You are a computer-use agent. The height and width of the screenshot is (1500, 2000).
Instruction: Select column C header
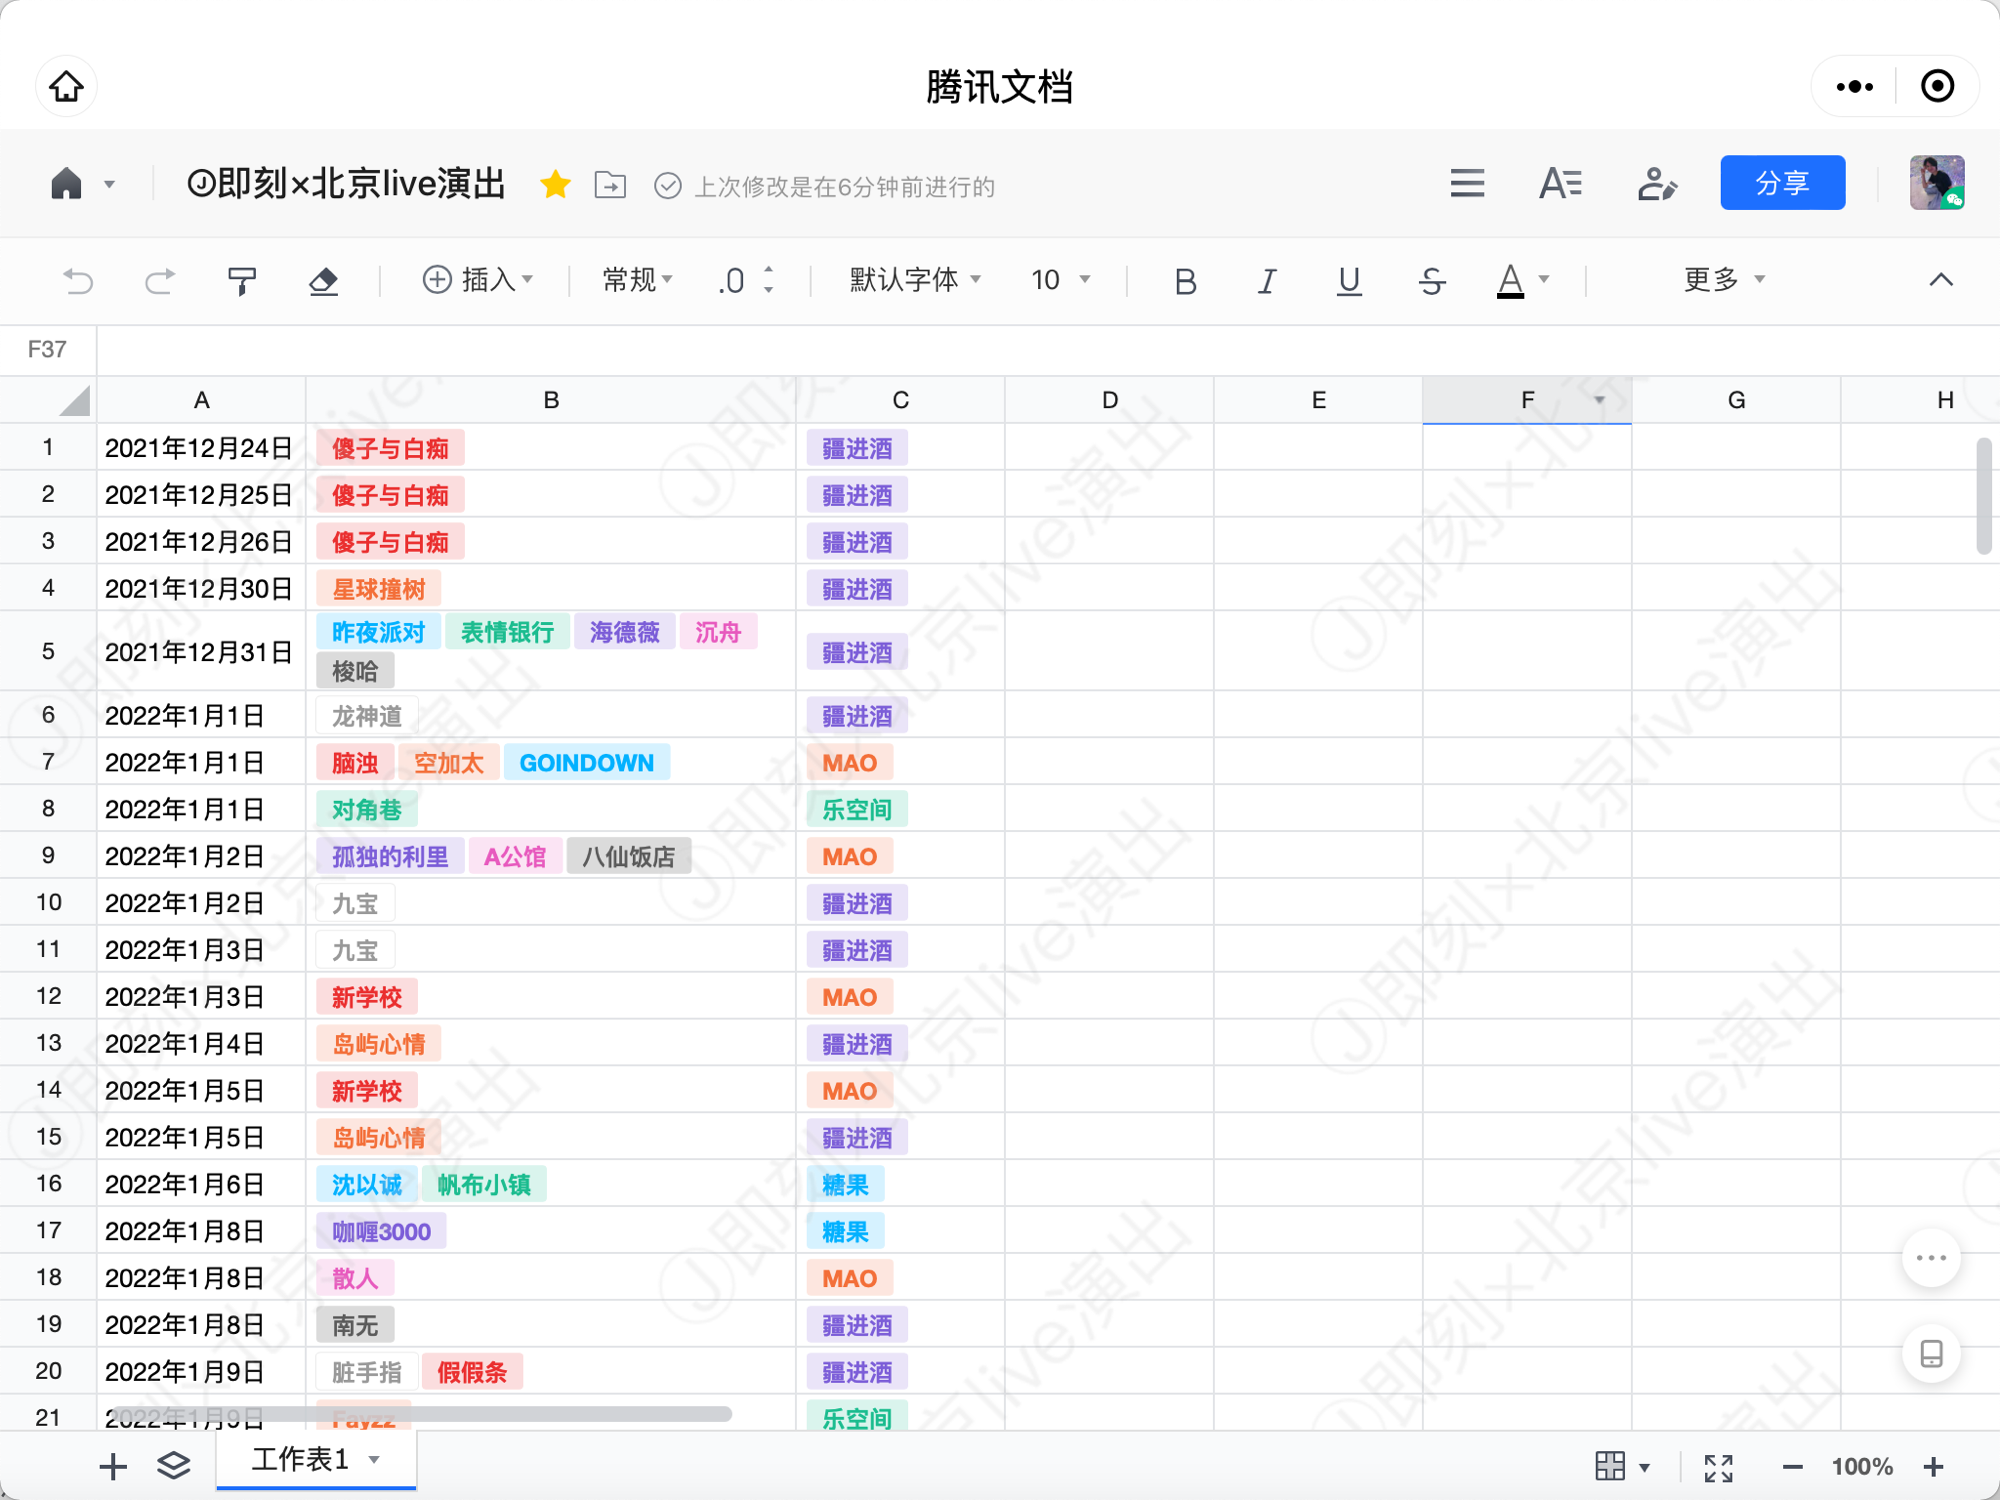click(901, 400)
